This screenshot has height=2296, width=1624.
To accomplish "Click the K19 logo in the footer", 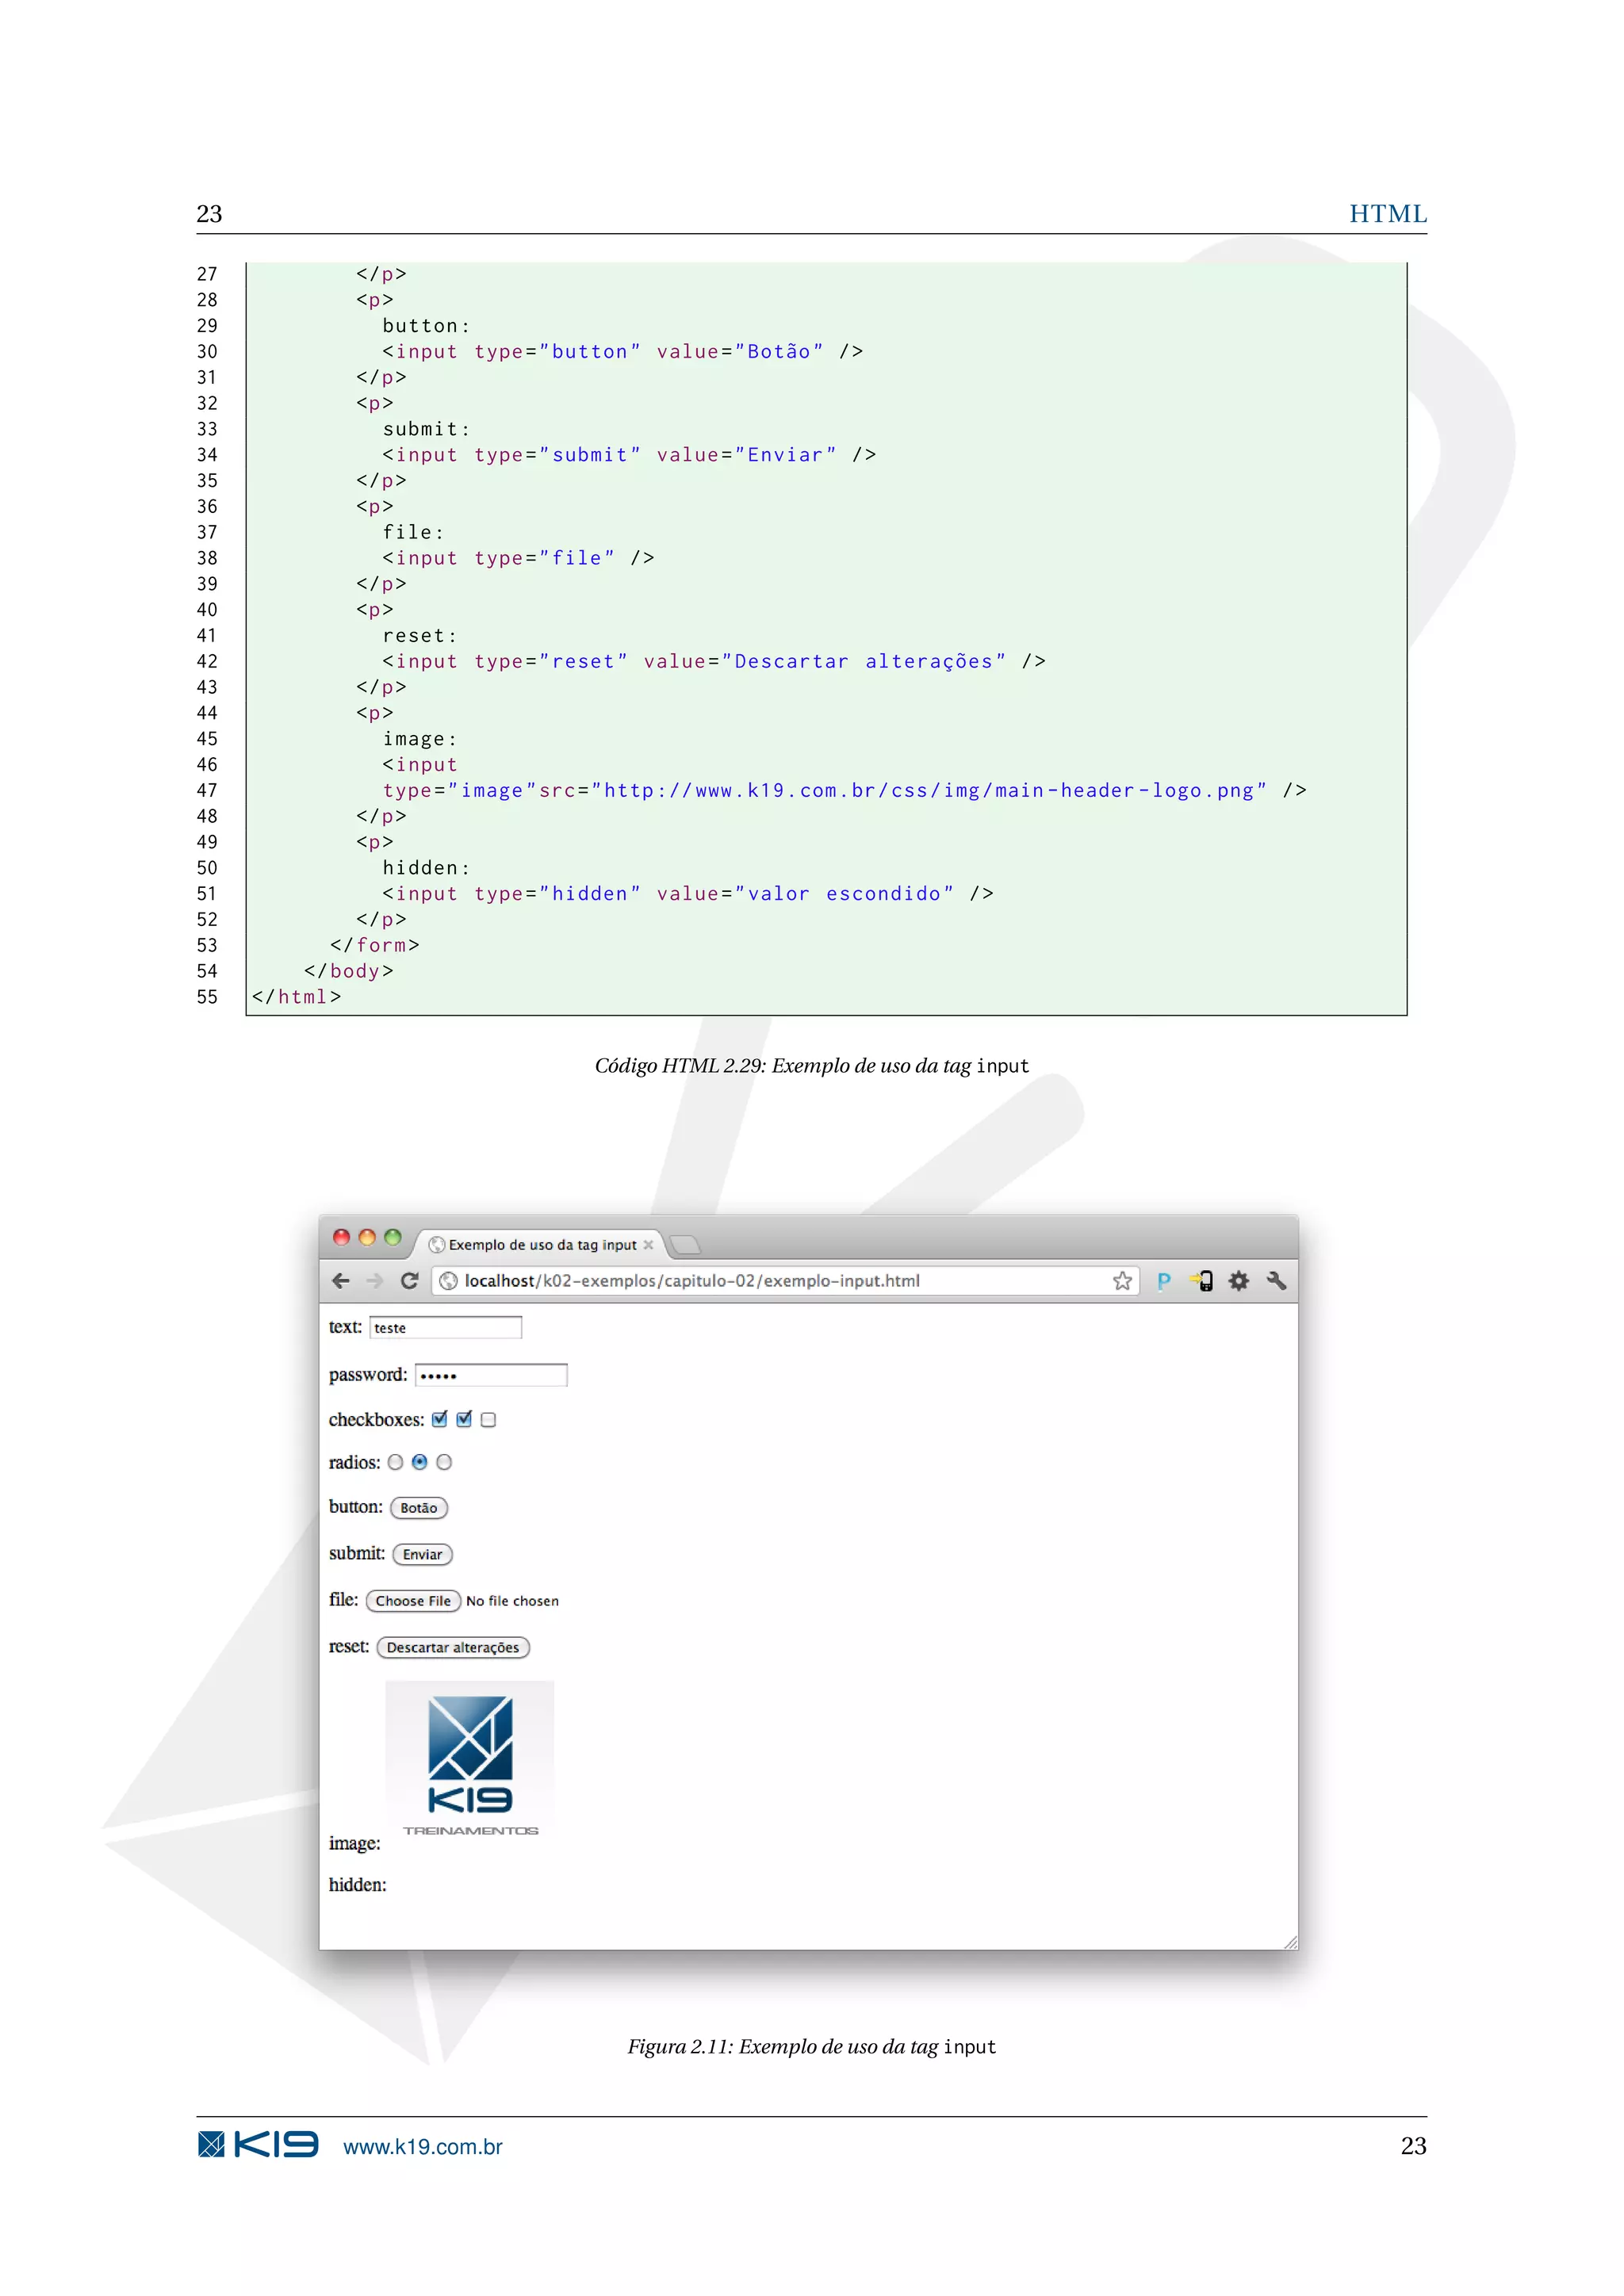I will (x=258, y=2145).
